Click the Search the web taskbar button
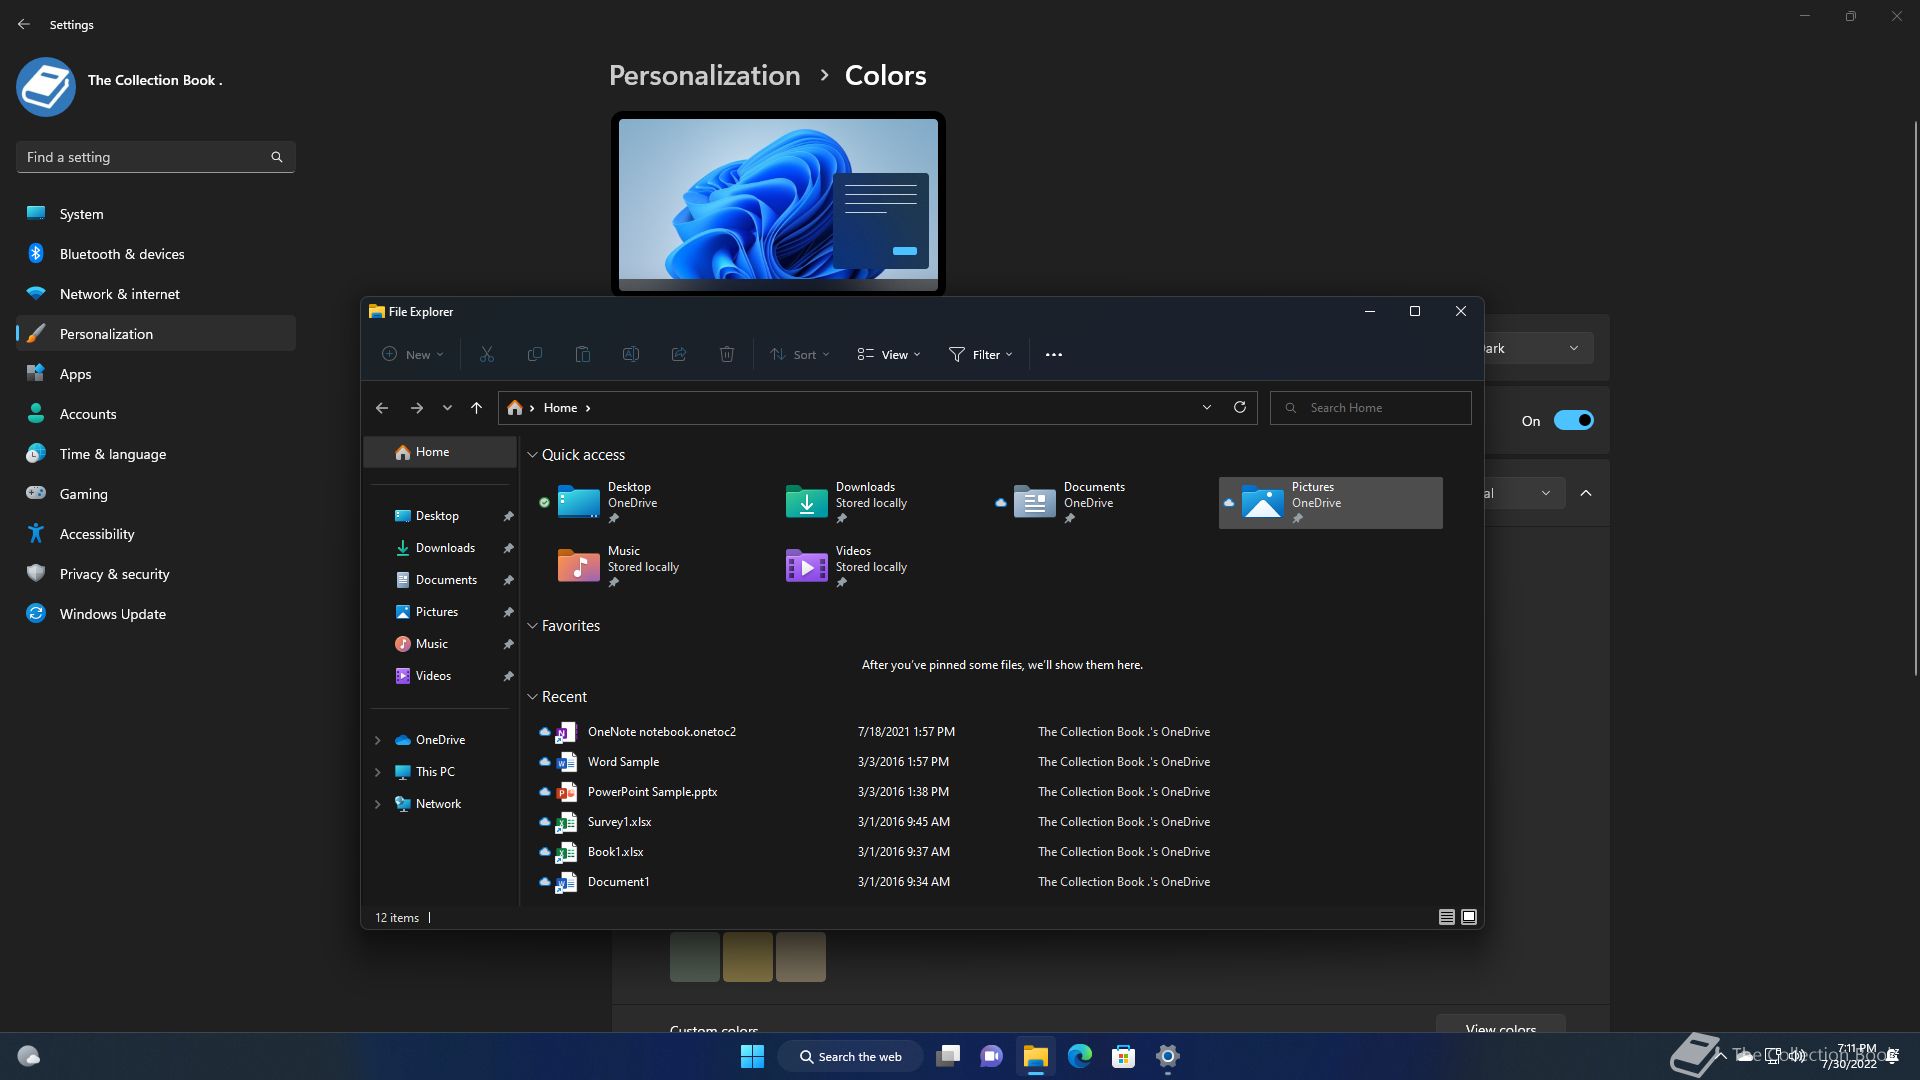 (x=851, y=1056)
